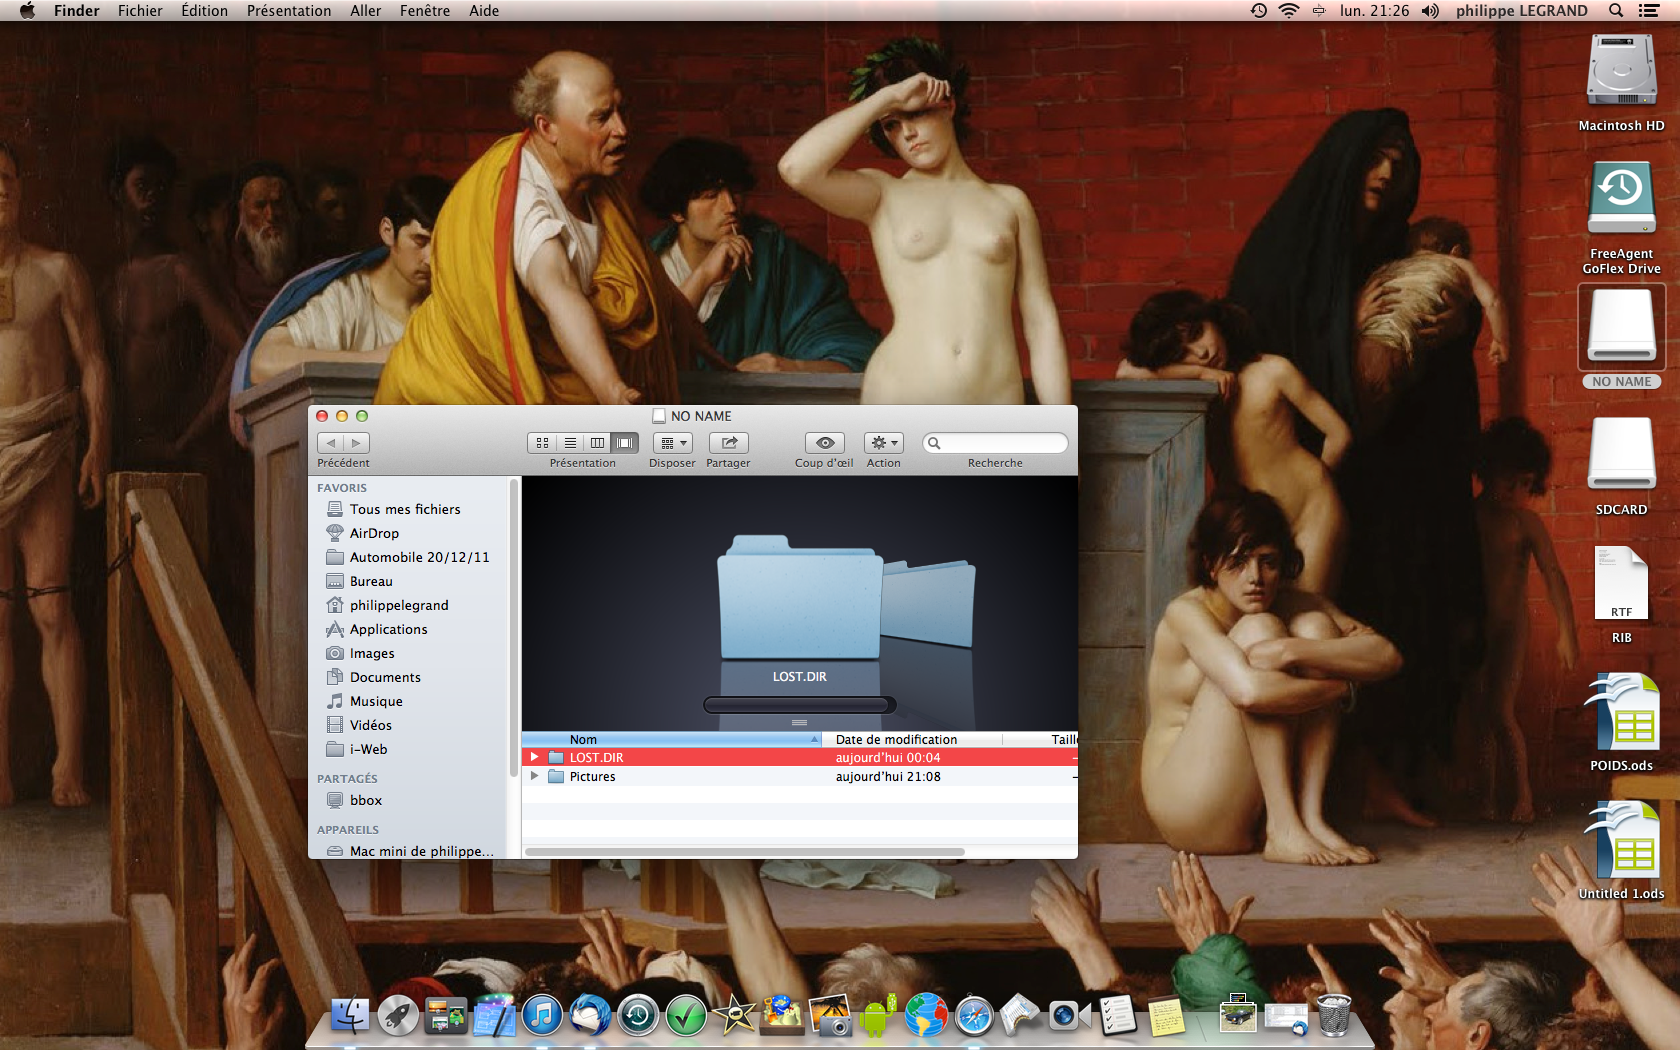Open the Trash in the Dock

point(1334,1016)
